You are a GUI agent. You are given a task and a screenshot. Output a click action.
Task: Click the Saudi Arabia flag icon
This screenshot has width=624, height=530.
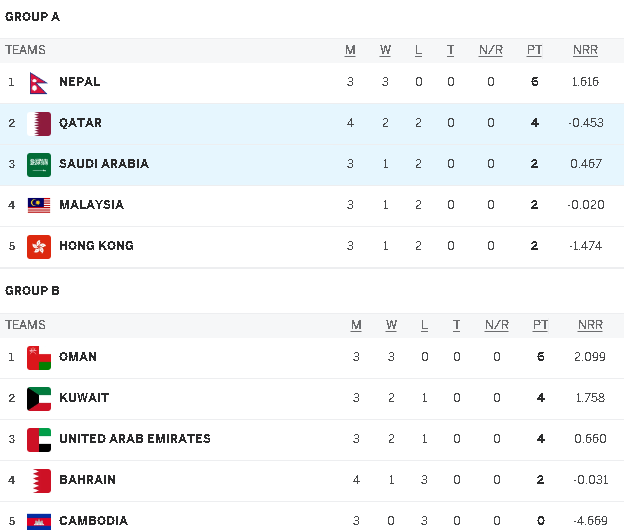click(x=39, y=164)
